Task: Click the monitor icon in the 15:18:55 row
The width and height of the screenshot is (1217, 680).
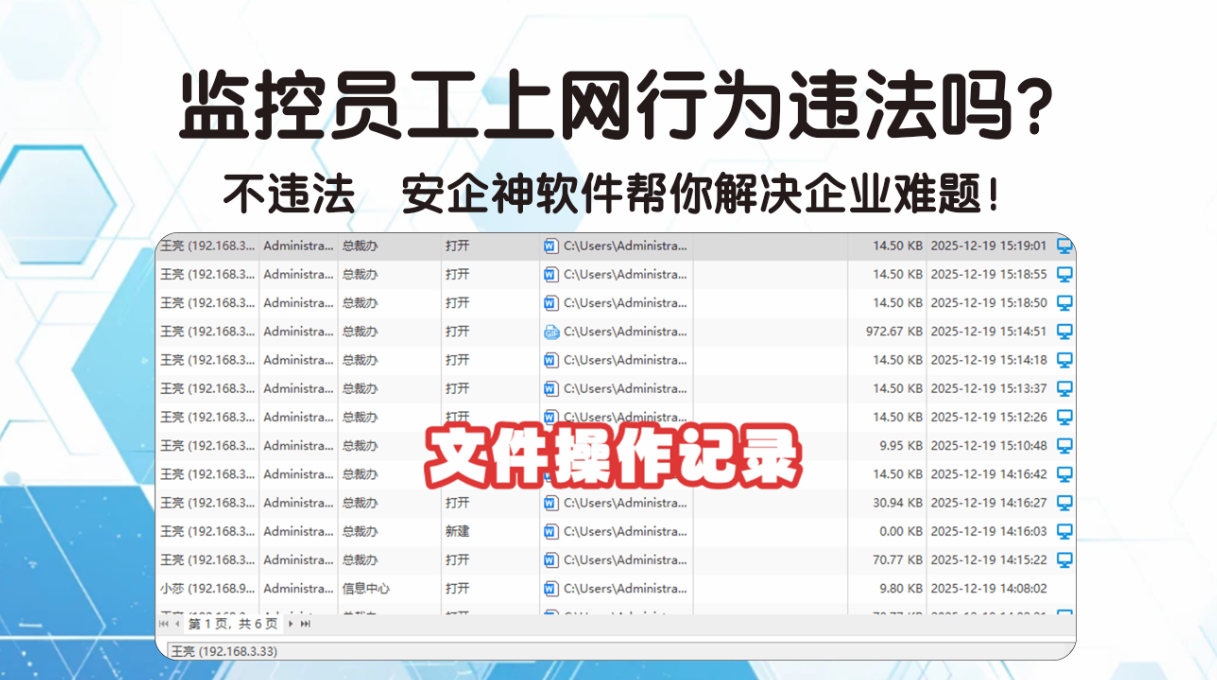Action: [1064, 274]
